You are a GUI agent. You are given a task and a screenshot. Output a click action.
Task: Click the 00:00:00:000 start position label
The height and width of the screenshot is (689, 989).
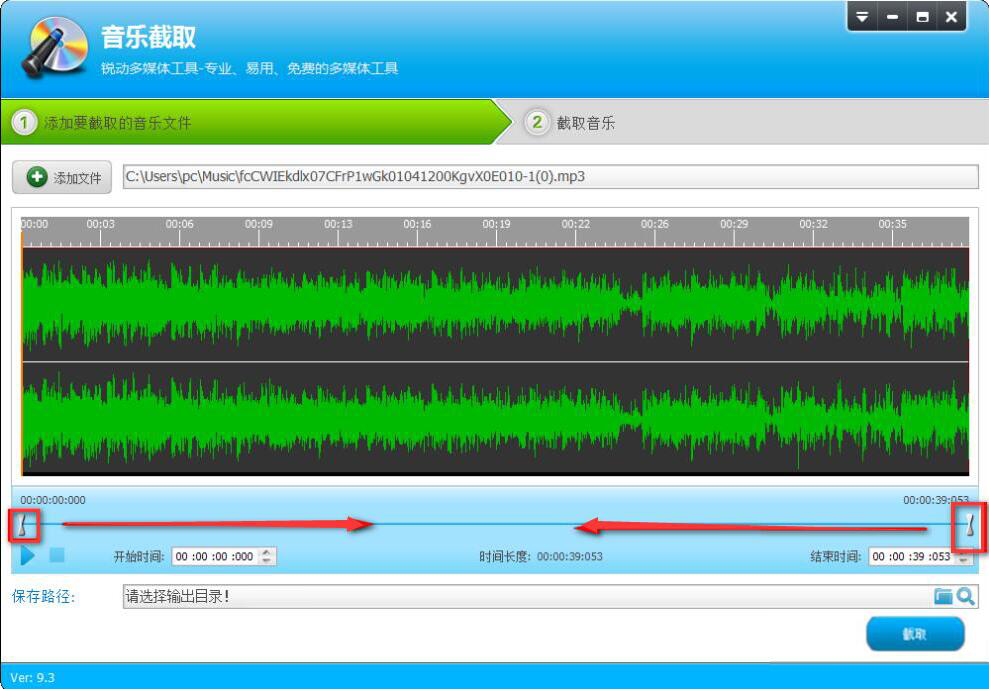[53, 500]
